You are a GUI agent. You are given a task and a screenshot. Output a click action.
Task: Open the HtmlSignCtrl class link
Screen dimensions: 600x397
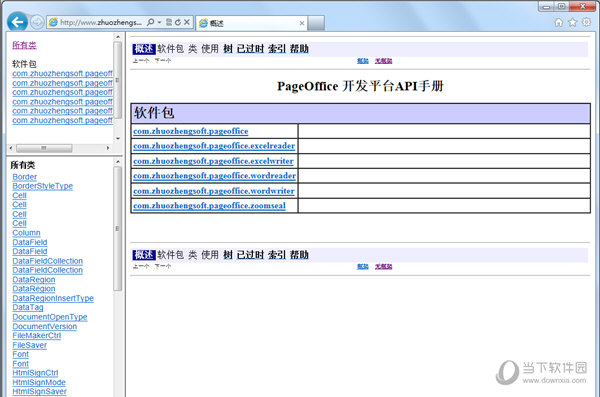click(x=35, y=373)
